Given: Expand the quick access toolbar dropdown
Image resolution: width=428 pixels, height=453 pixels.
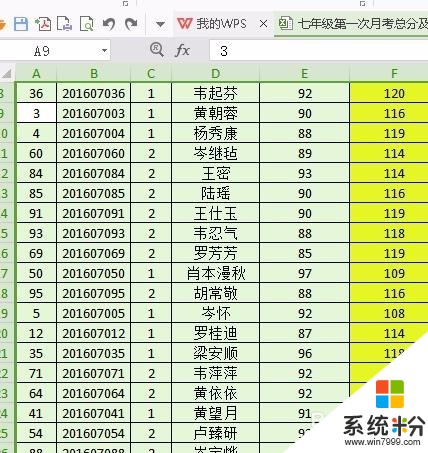Looking at the screenshot, I should [160, 24].
